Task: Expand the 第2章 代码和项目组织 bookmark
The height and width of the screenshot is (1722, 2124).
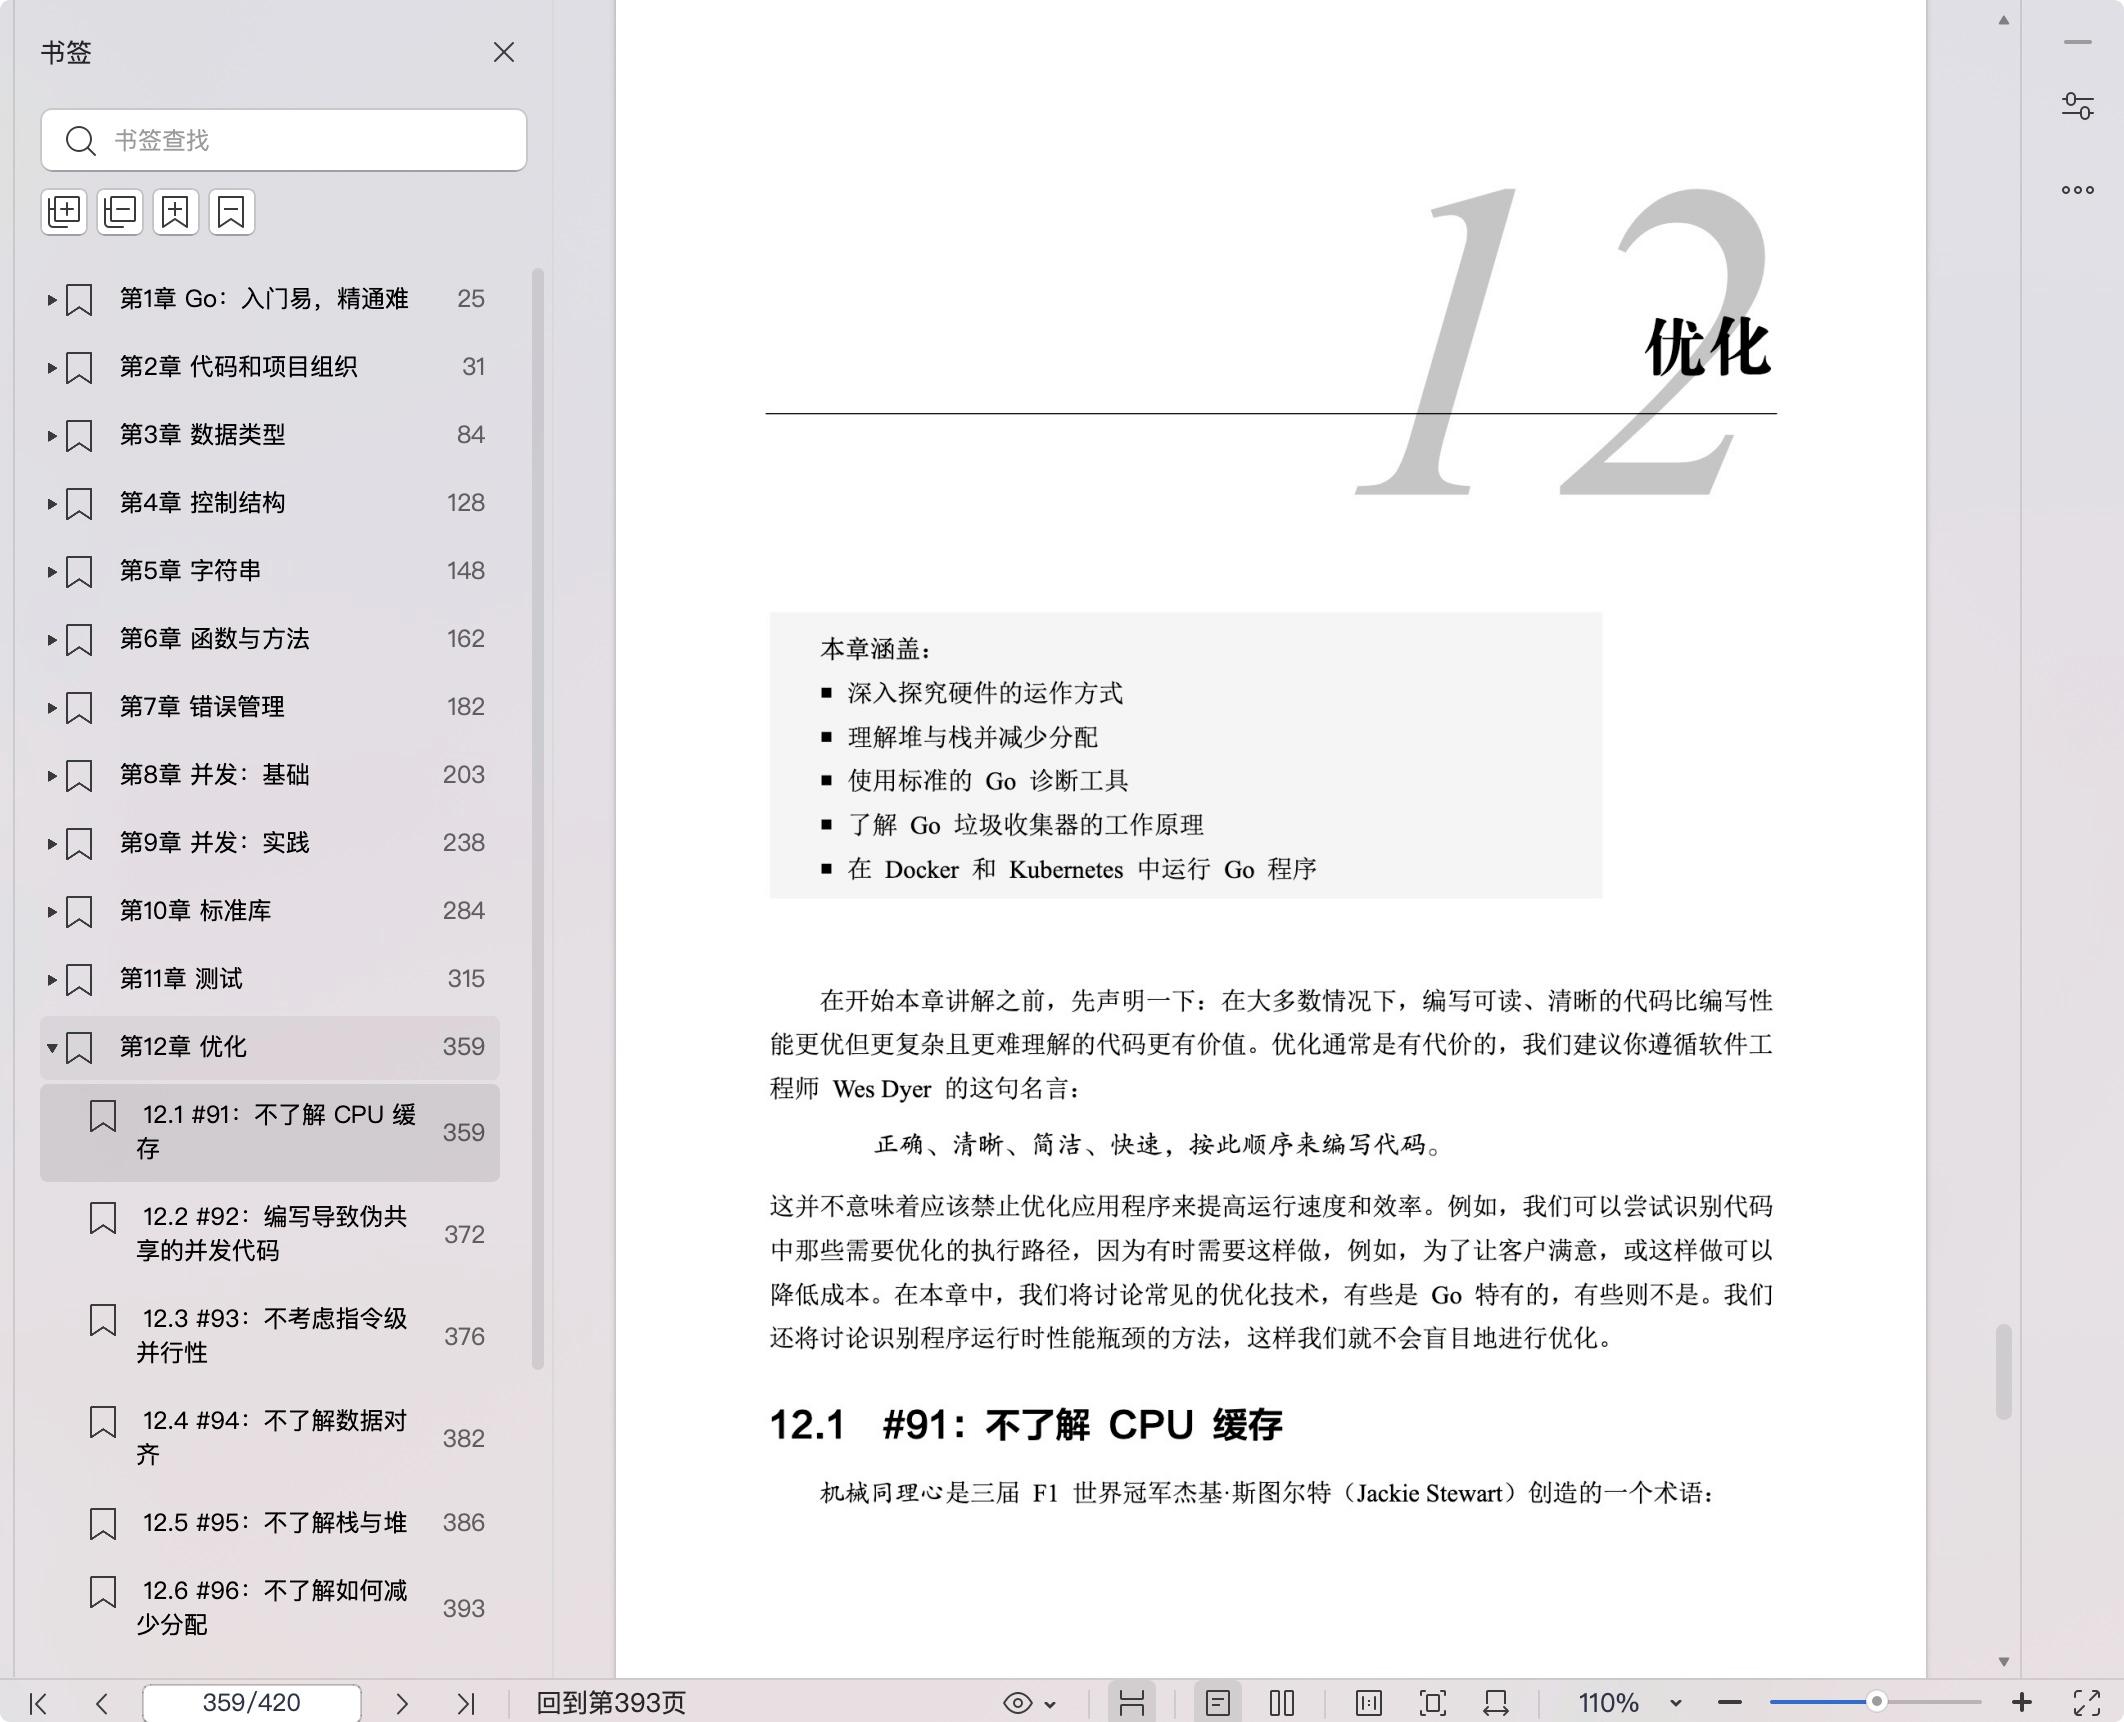Action: pos(51,367)
